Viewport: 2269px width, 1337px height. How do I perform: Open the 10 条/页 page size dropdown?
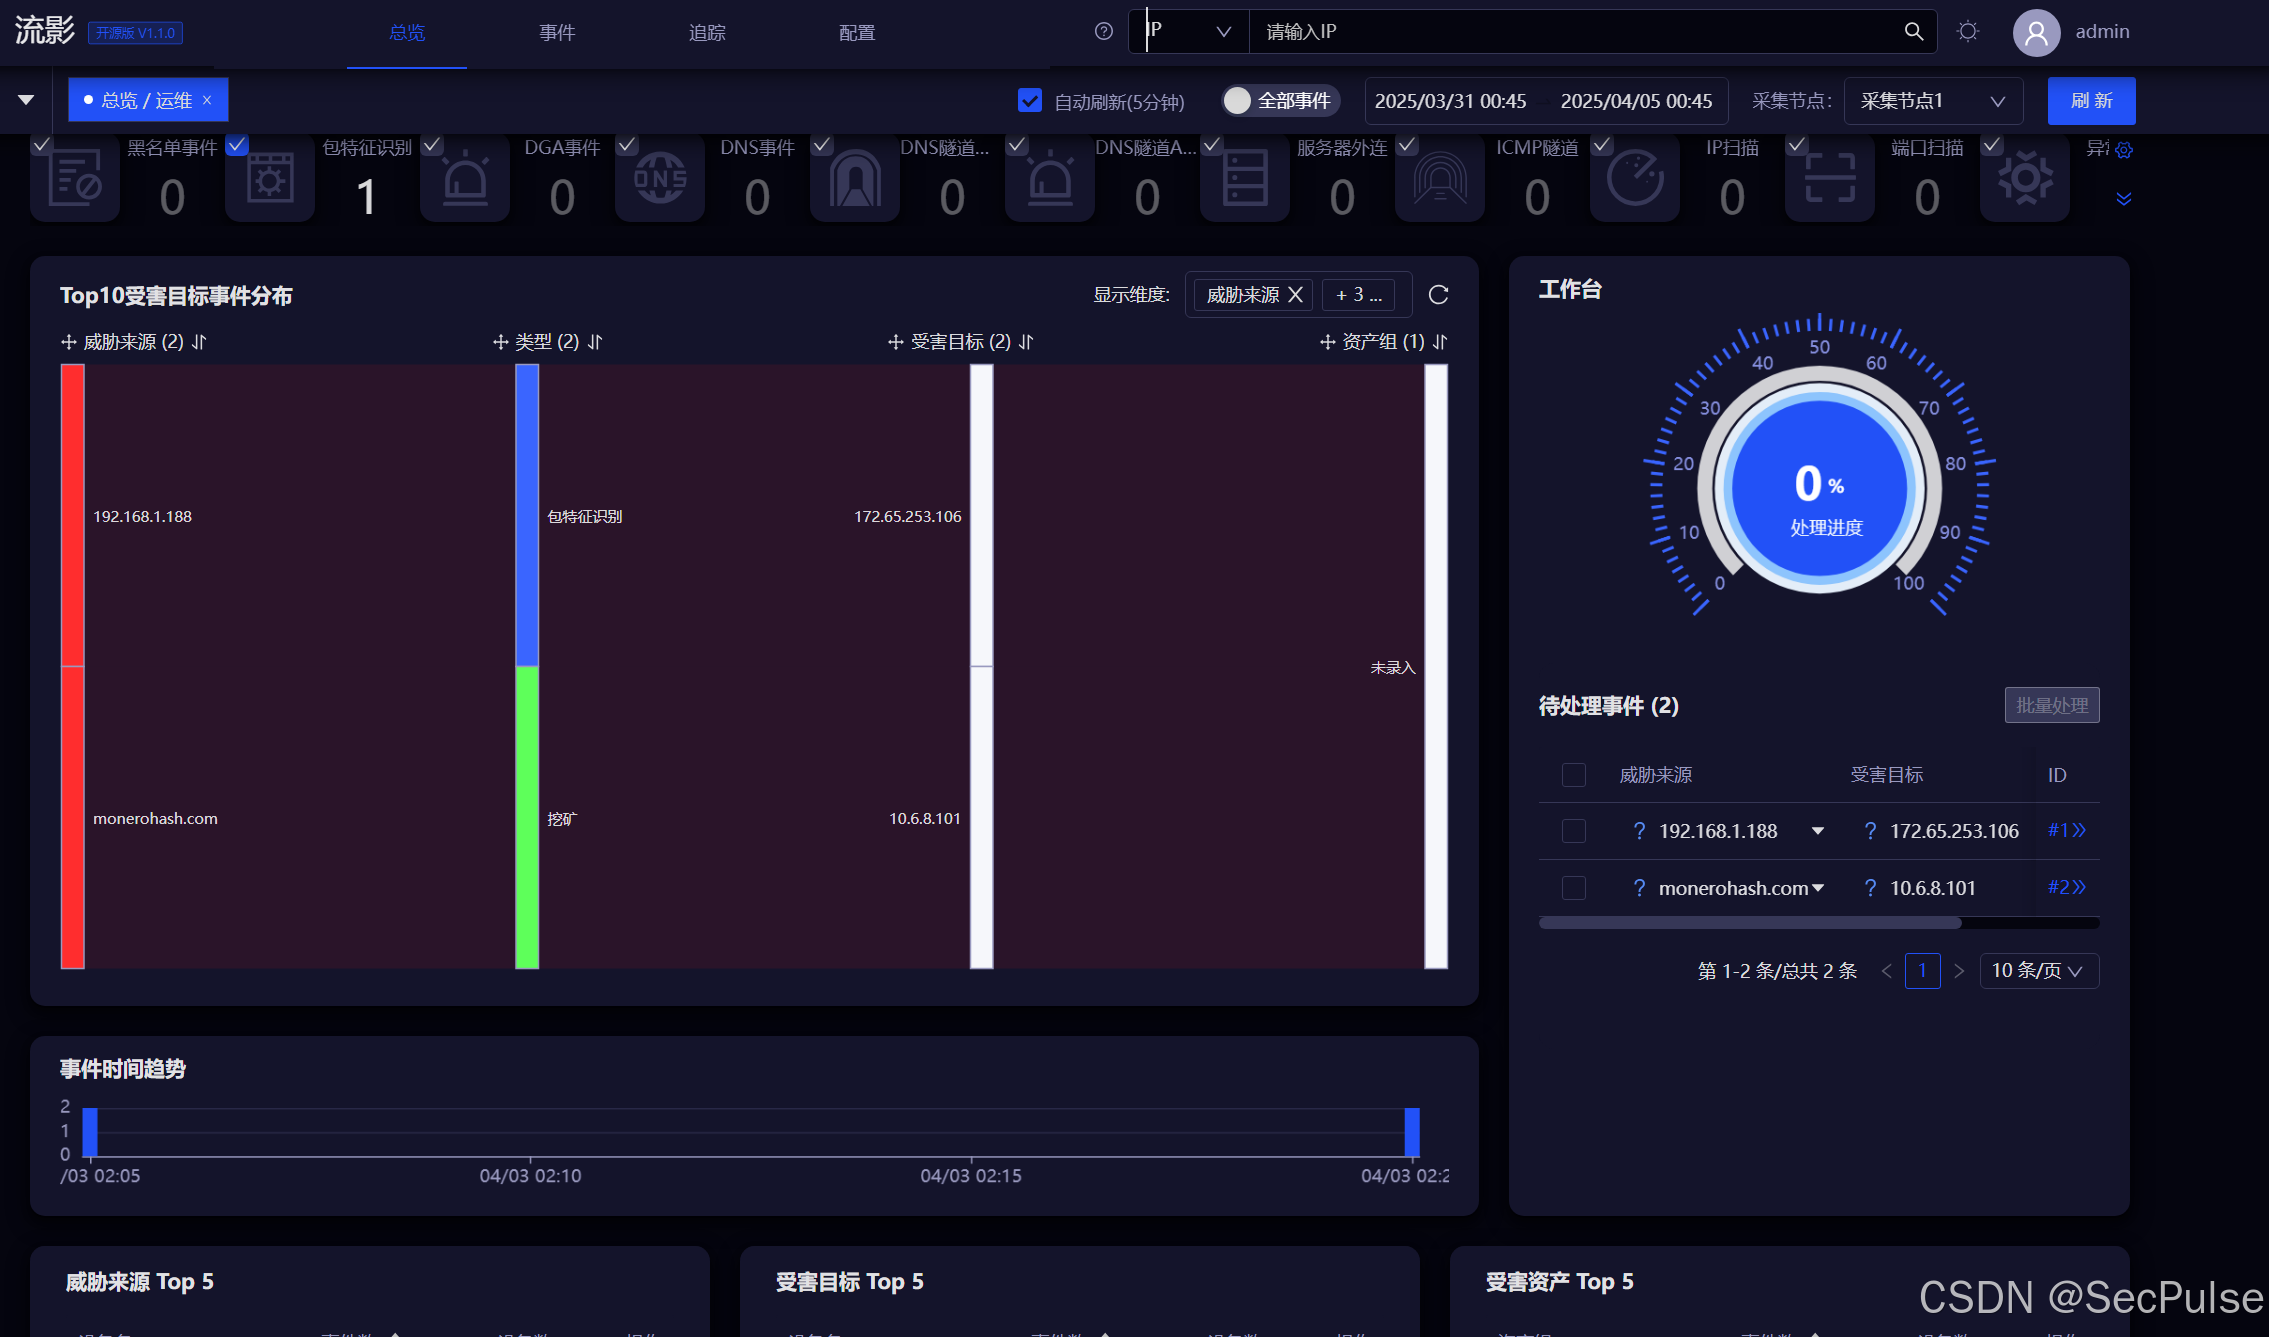tap(2038, 970)
